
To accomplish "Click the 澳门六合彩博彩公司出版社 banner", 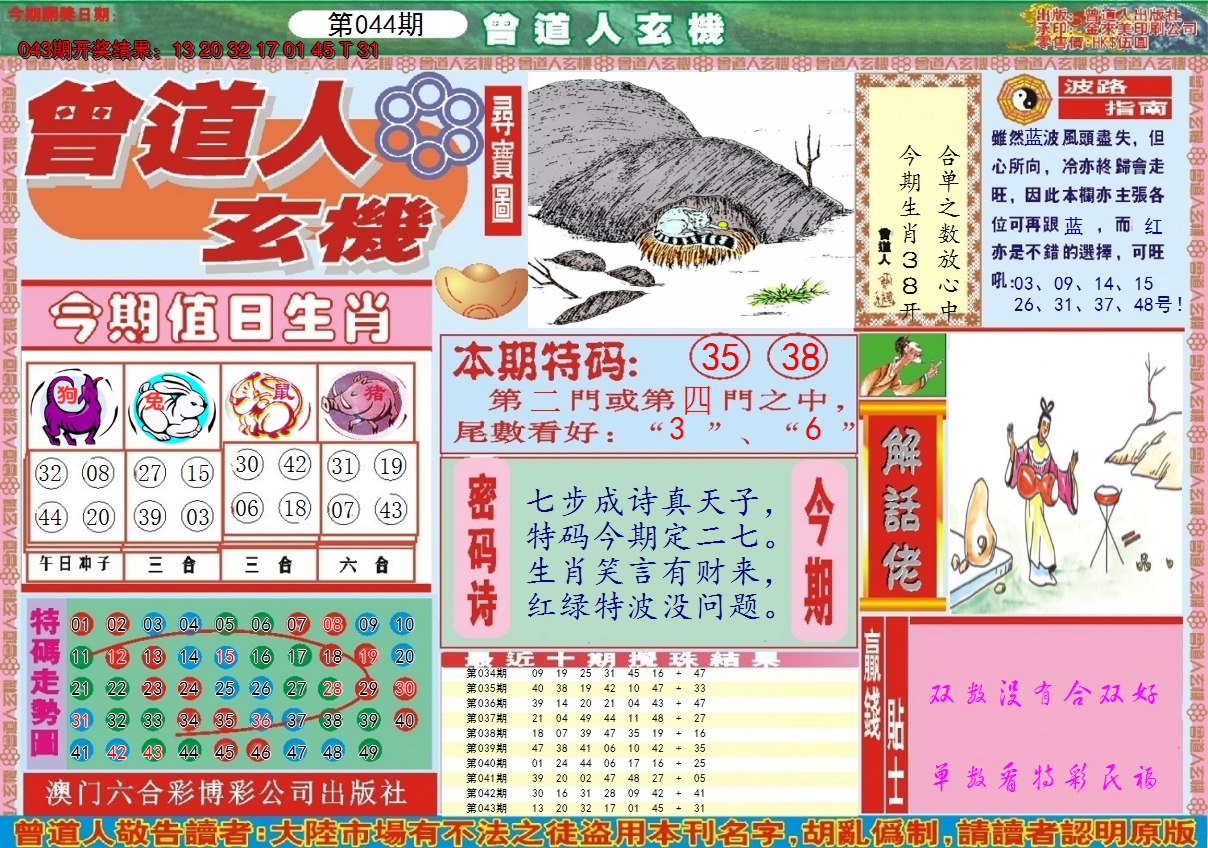I will click(229, 794).
